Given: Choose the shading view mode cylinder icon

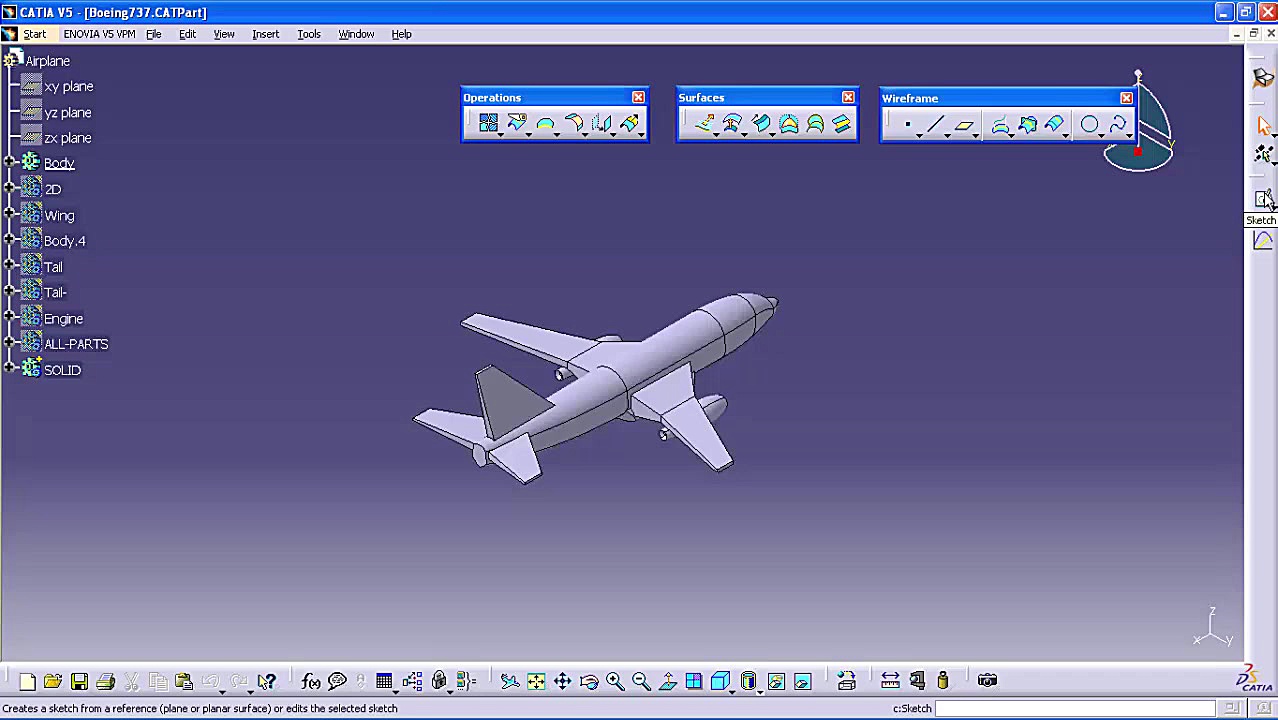Looking at the screenshot, I should click(749, 680).
